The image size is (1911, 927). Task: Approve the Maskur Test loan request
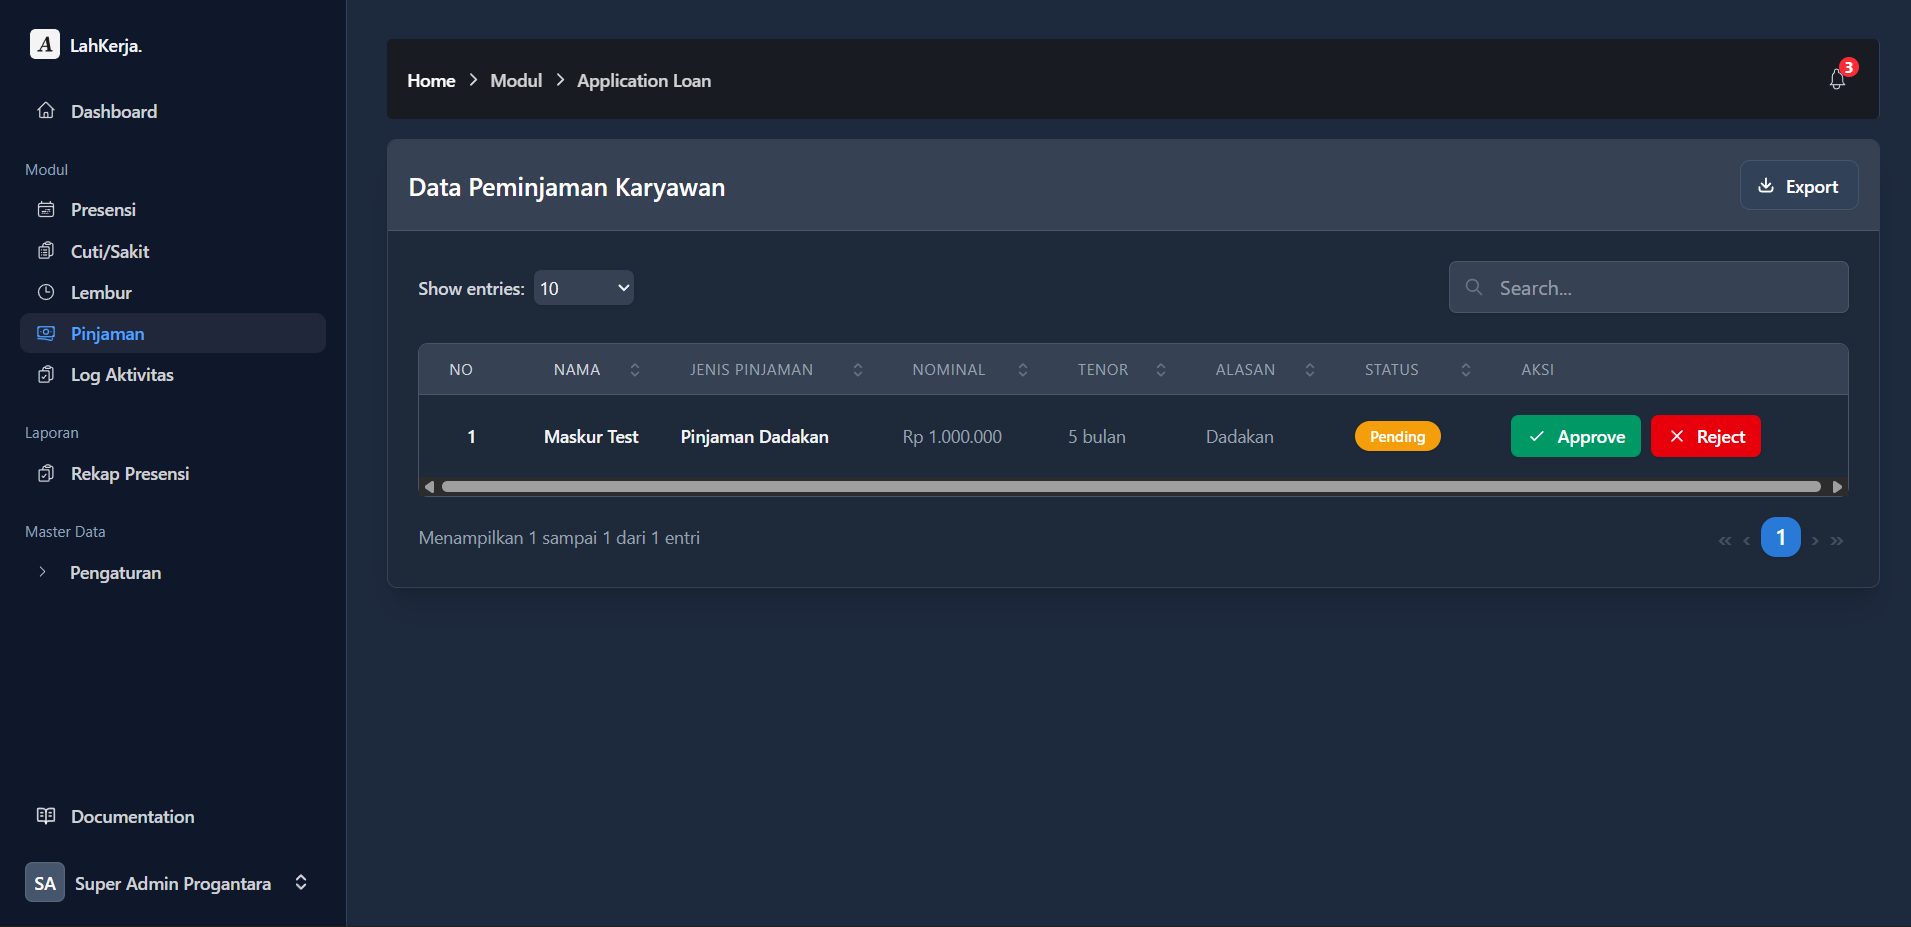(x=1575, y=436)
